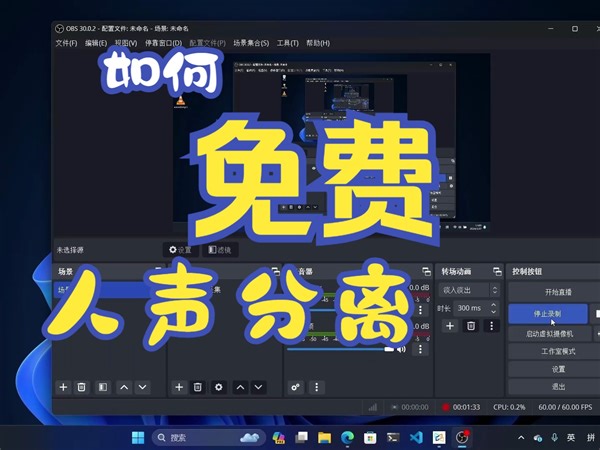600x450 pixels.
Task: Open transition type 淡入淡出 dropdown
Action: [470, 290]
